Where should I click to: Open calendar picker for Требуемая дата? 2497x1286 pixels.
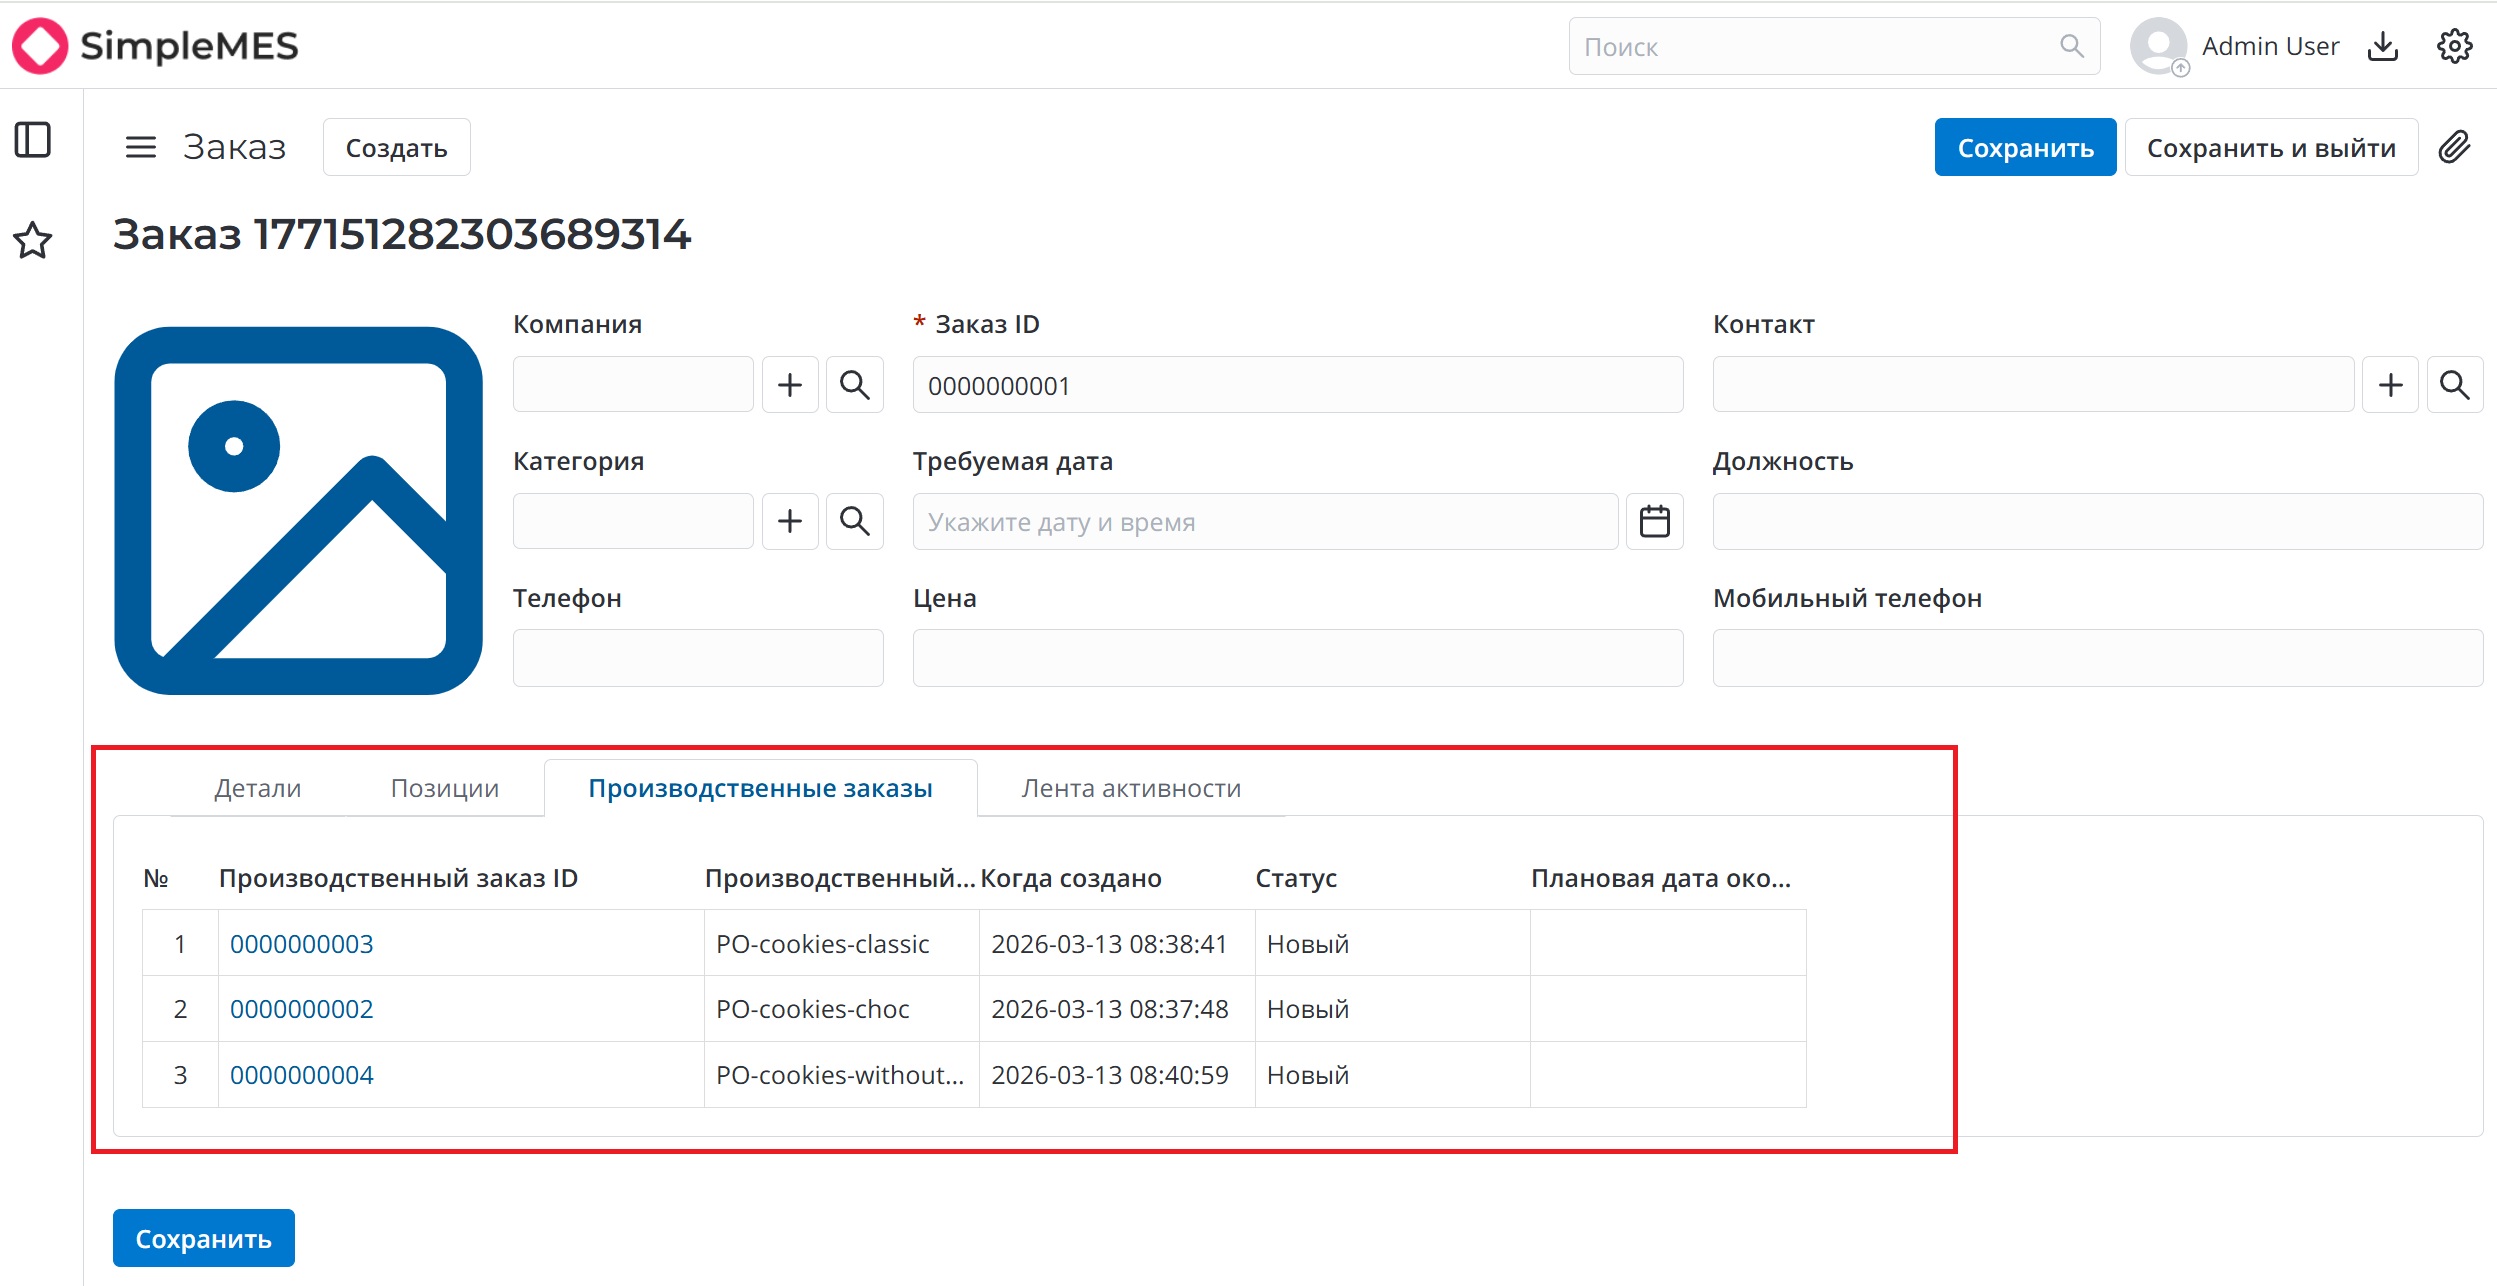(x=1655, y=521)
